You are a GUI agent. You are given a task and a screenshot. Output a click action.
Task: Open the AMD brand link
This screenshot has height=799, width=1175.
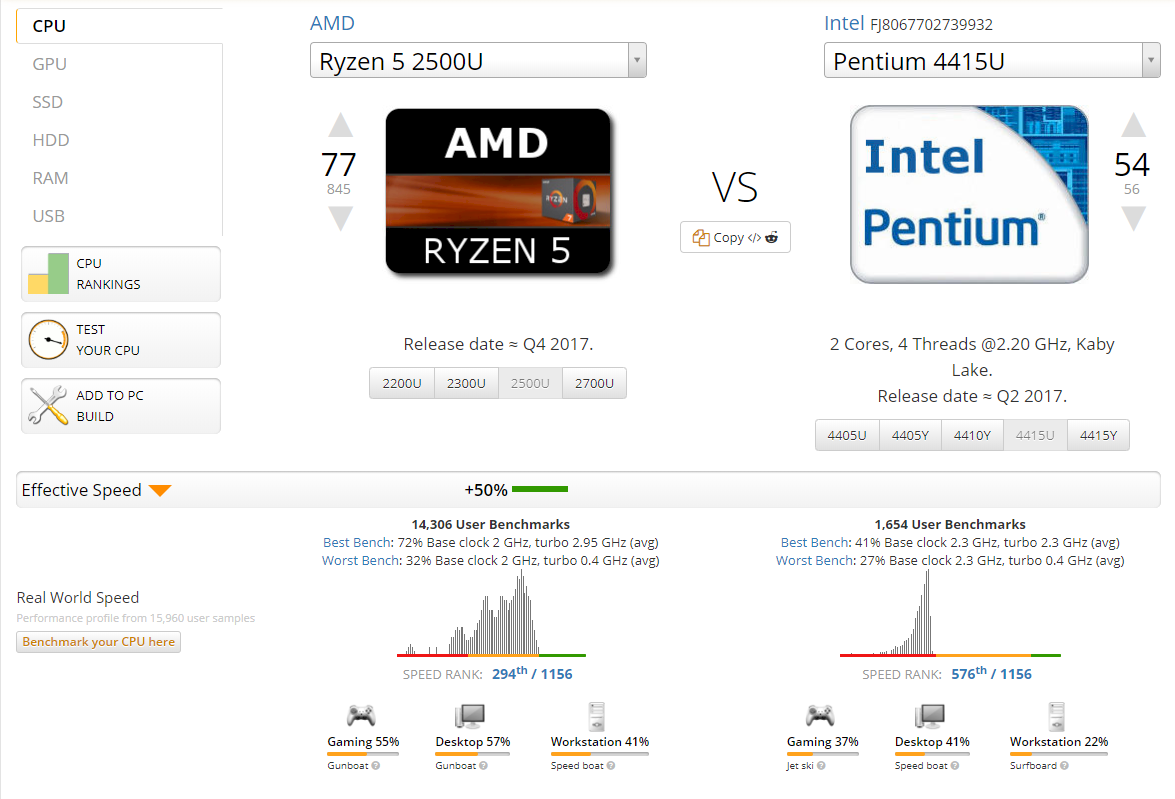pos(332,23)
